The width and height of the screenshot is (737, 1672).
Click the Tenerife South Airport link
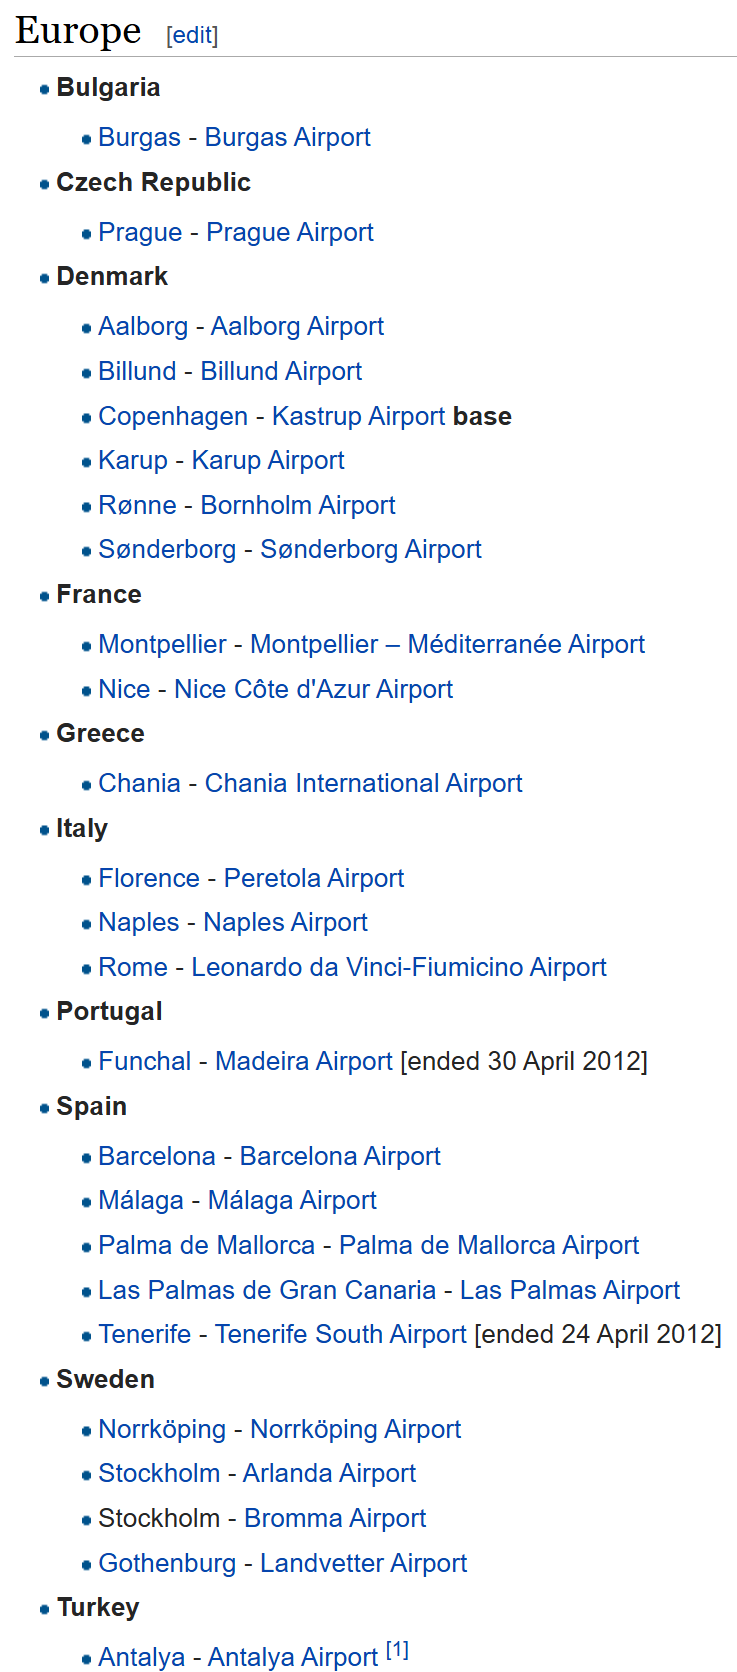pos(340,1334)
